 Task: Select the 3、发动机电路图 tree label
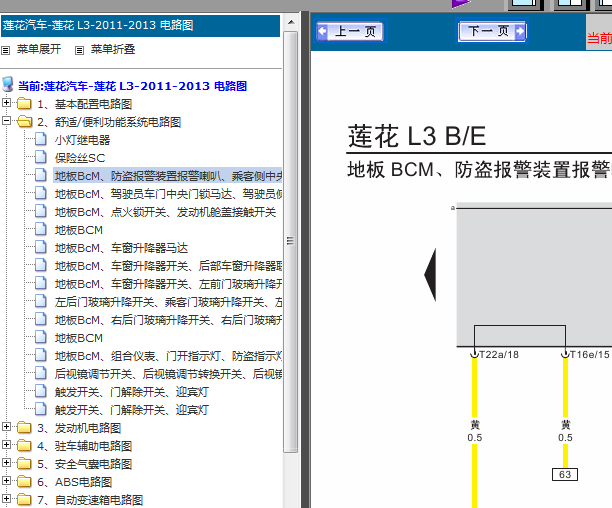(79, 428)
